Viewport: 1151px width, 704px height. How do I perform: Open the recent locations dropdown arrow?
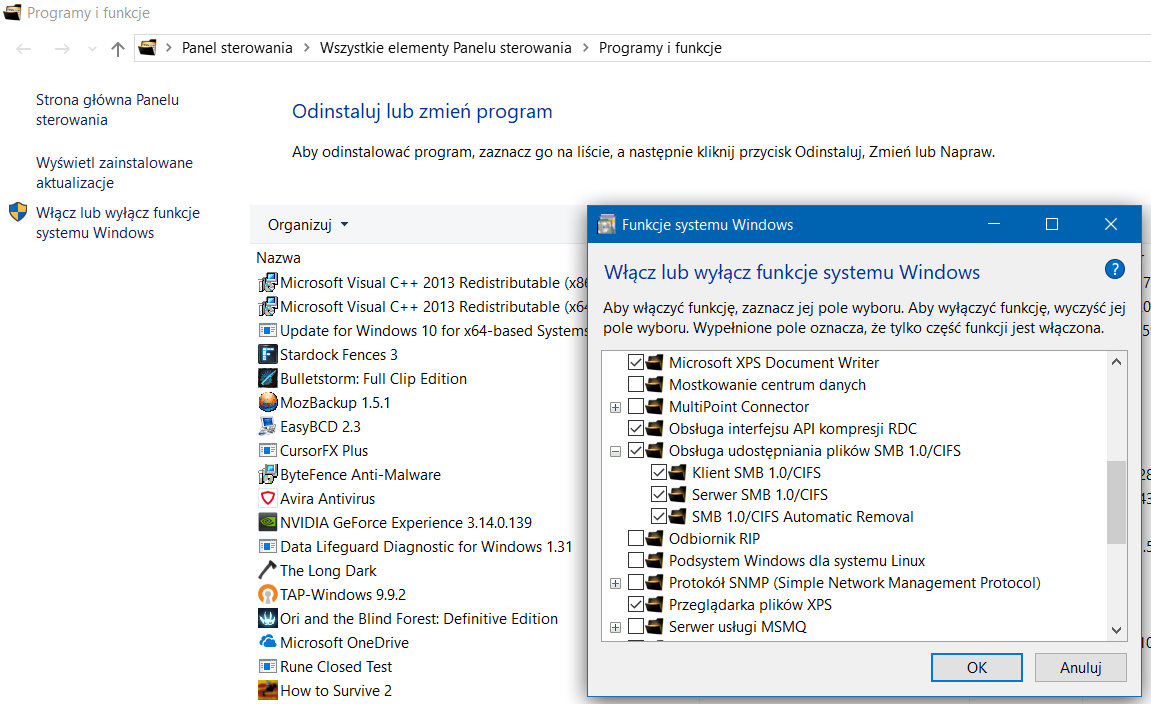(92, 48)
